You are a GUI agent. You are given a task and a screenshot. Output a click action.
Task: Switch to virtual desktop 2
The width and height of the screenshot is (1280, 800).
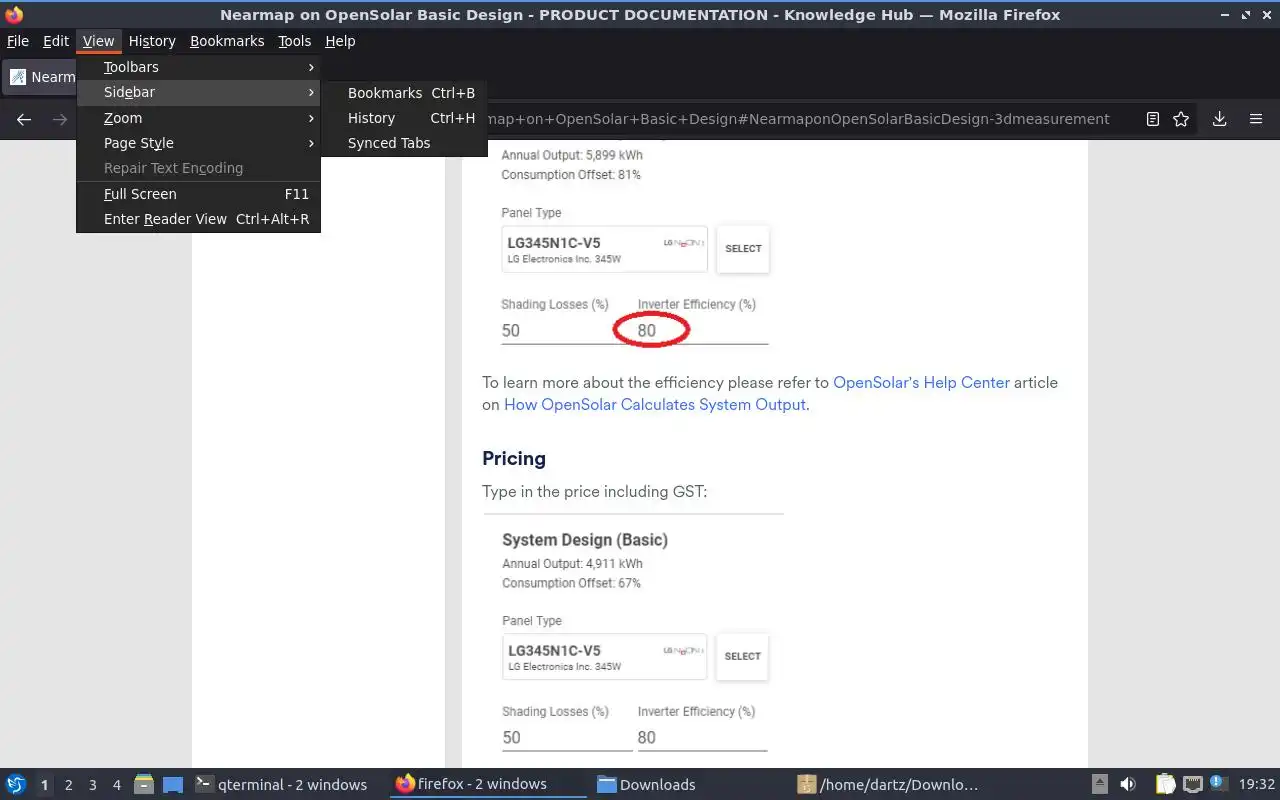coord(68,785)
